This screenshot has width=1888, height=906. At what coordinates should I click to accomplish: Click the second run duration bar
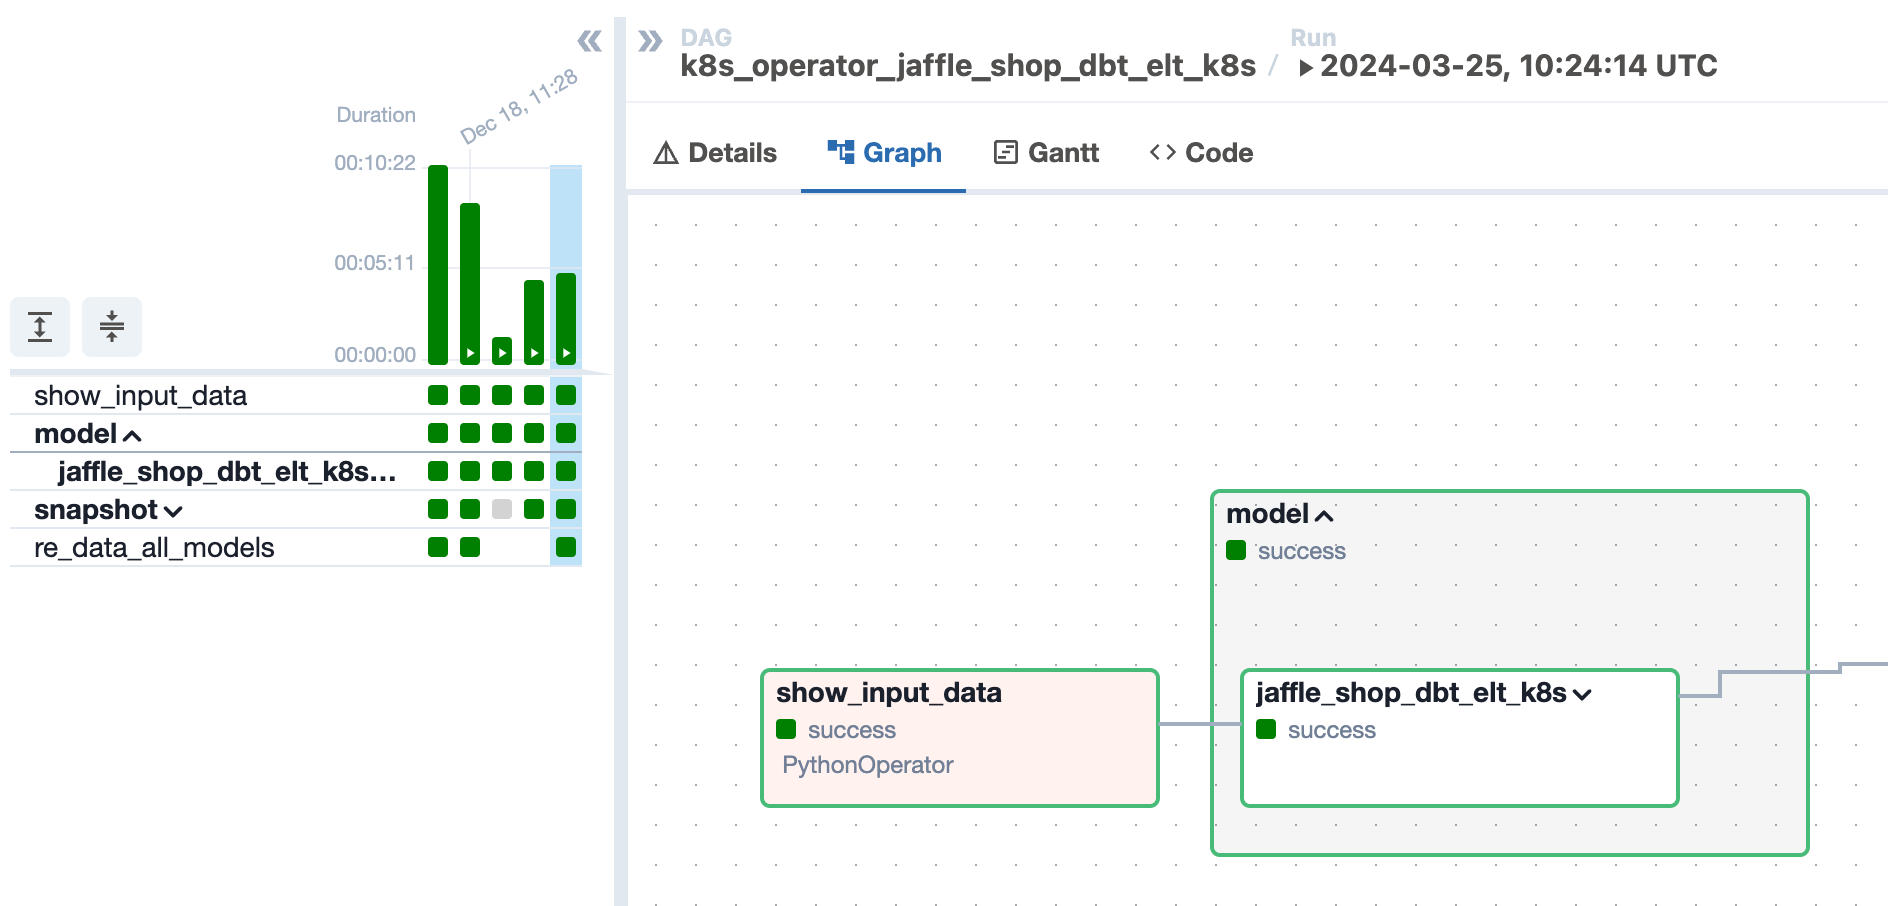coord(470,284)
